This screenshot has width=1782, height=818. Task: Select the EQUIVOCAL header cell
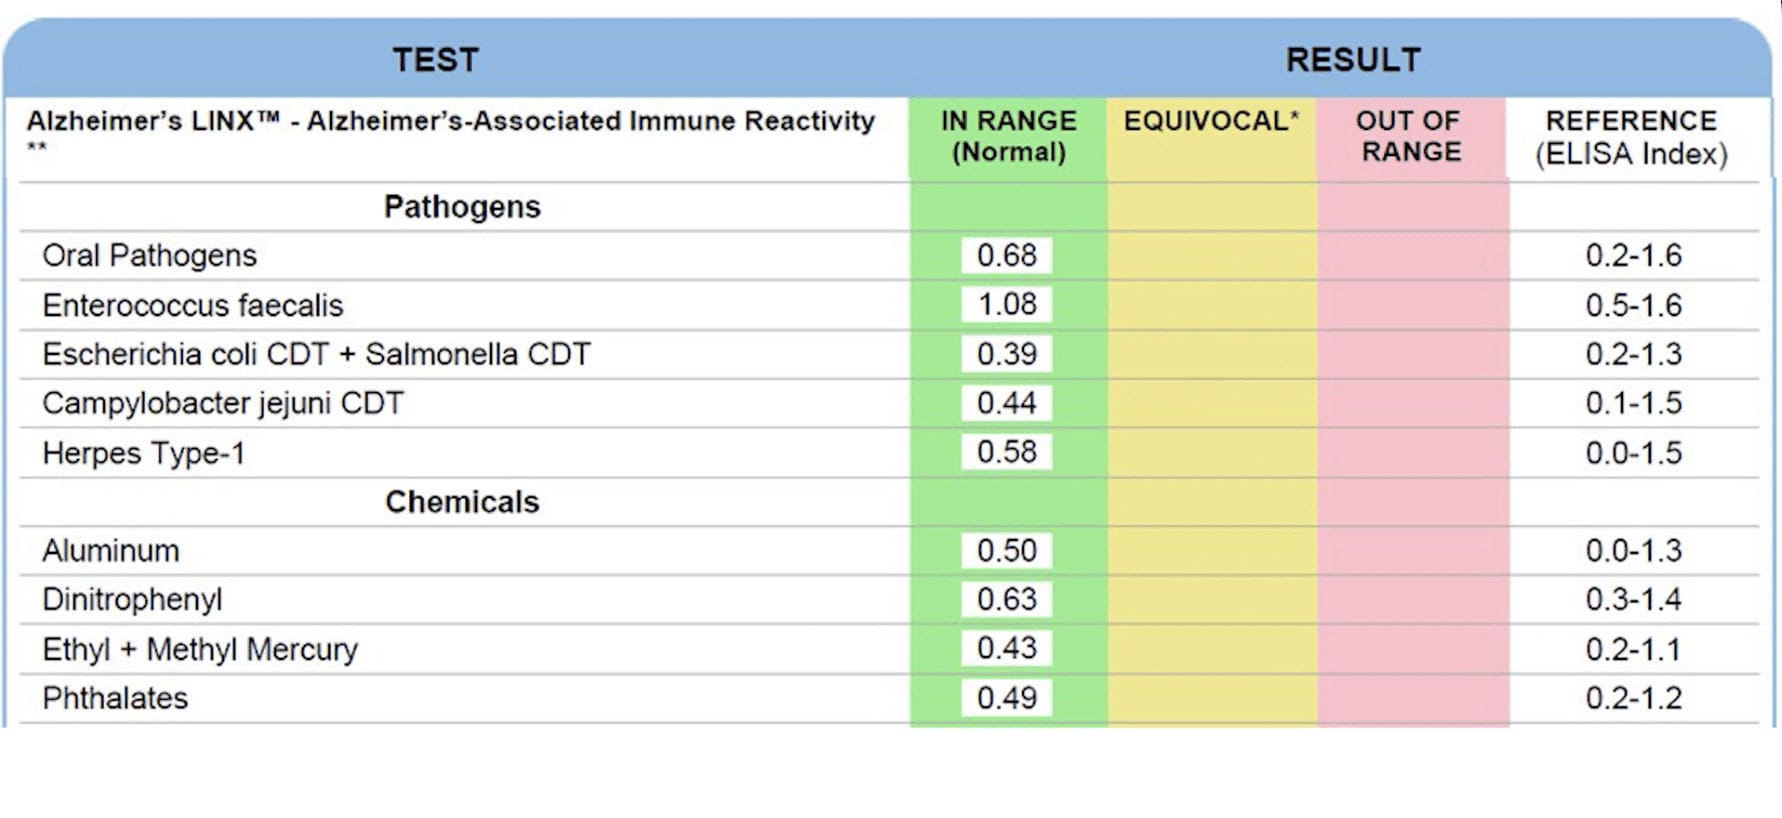[1211, 122]
